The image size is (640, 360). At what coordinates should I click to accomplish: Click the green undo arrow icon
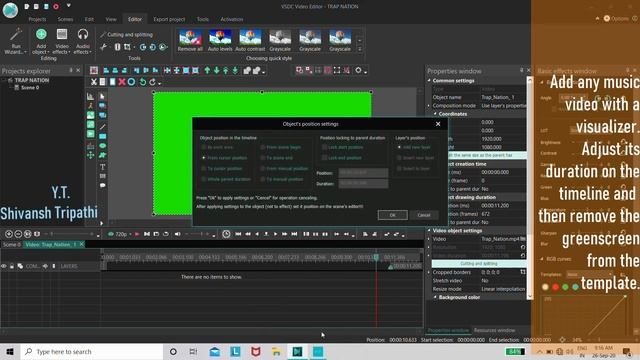[142, 82]
